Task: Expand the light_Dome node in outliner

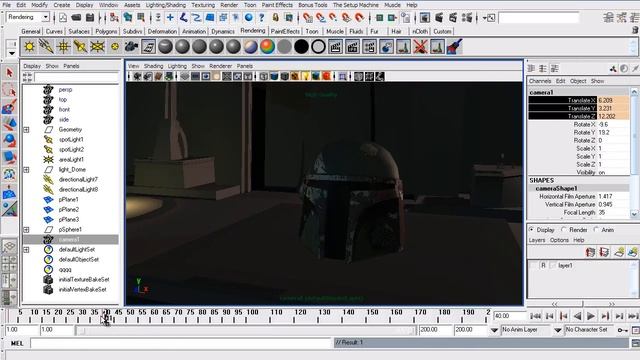Action: (26, 169)
